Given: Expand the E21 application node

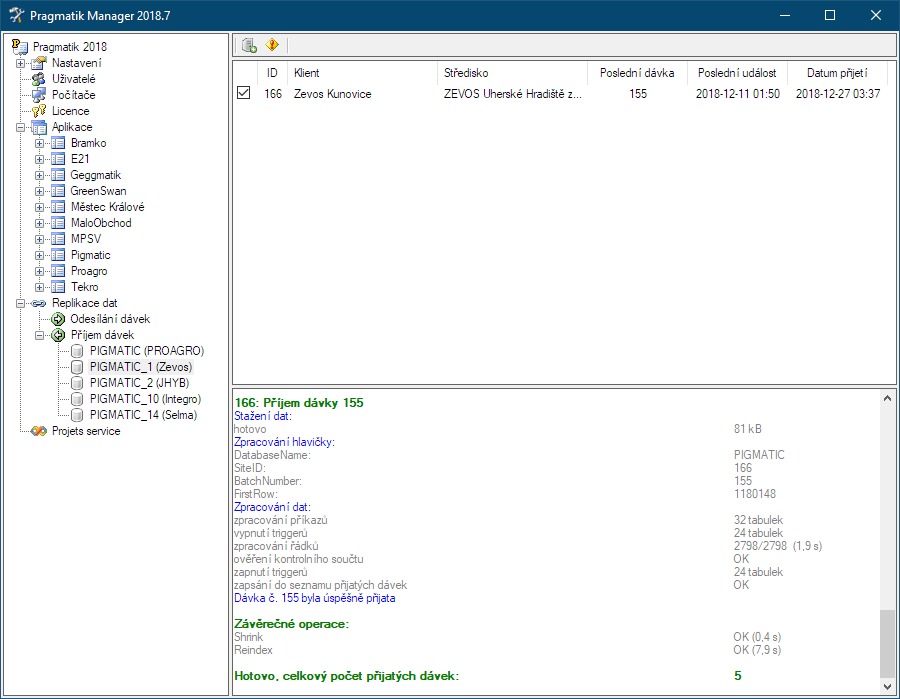Looking at the screenshot, I should coord(40,160).
